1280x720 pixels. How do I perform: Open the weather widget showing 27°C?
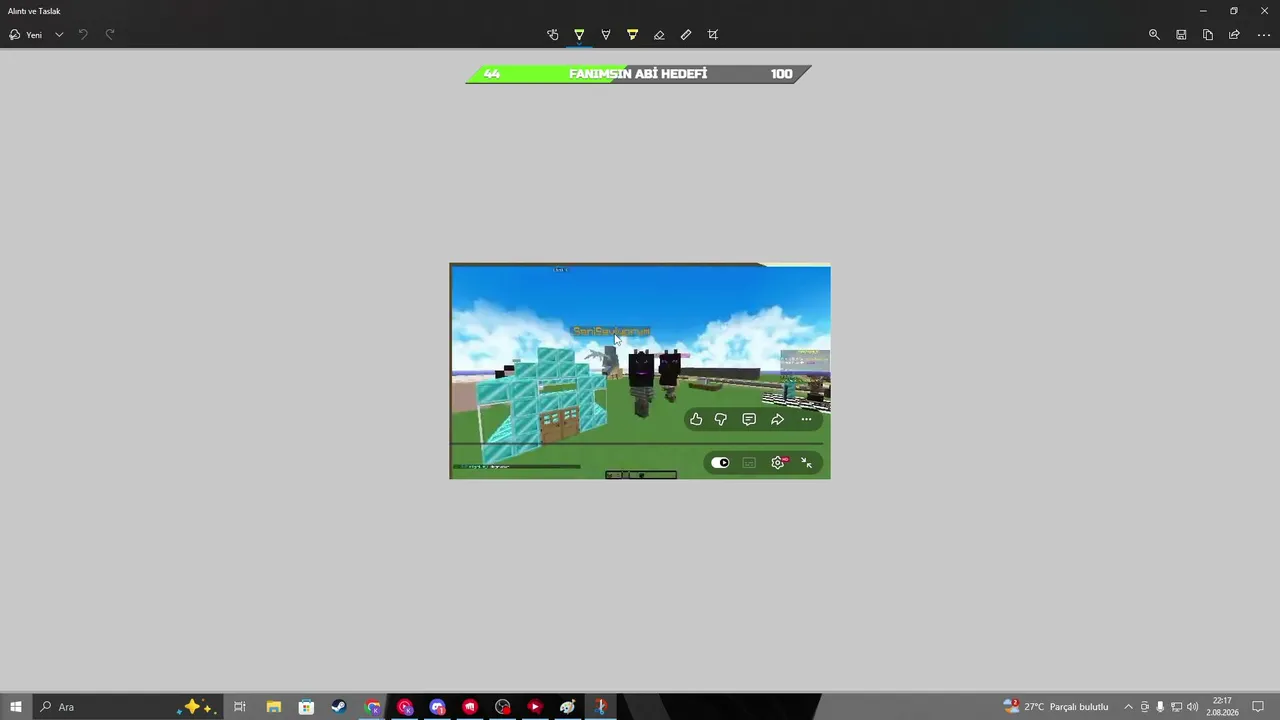(1056, 707)
